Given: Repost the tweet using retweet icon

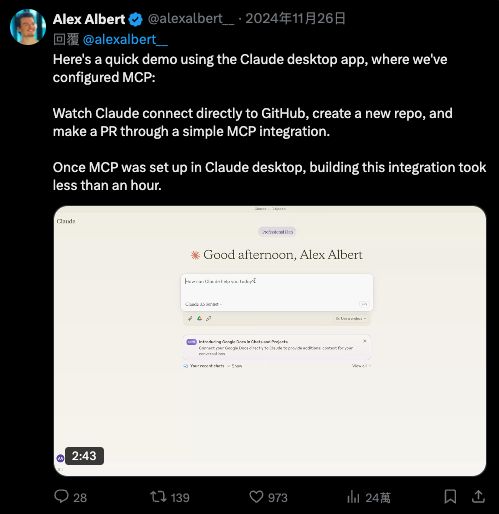Looking at the screenshot, I should [x=158, y=497].
